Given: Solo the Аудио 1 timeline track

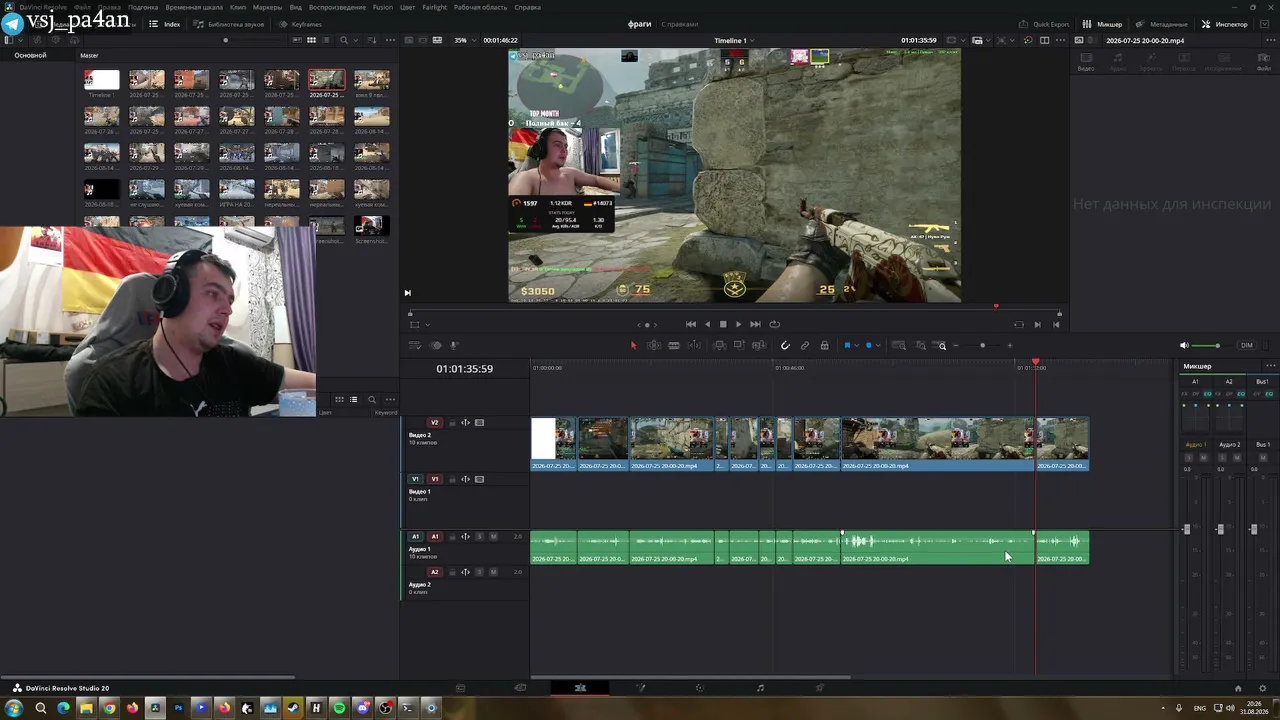Looking at the screenshot, I should tap(479, 537).
